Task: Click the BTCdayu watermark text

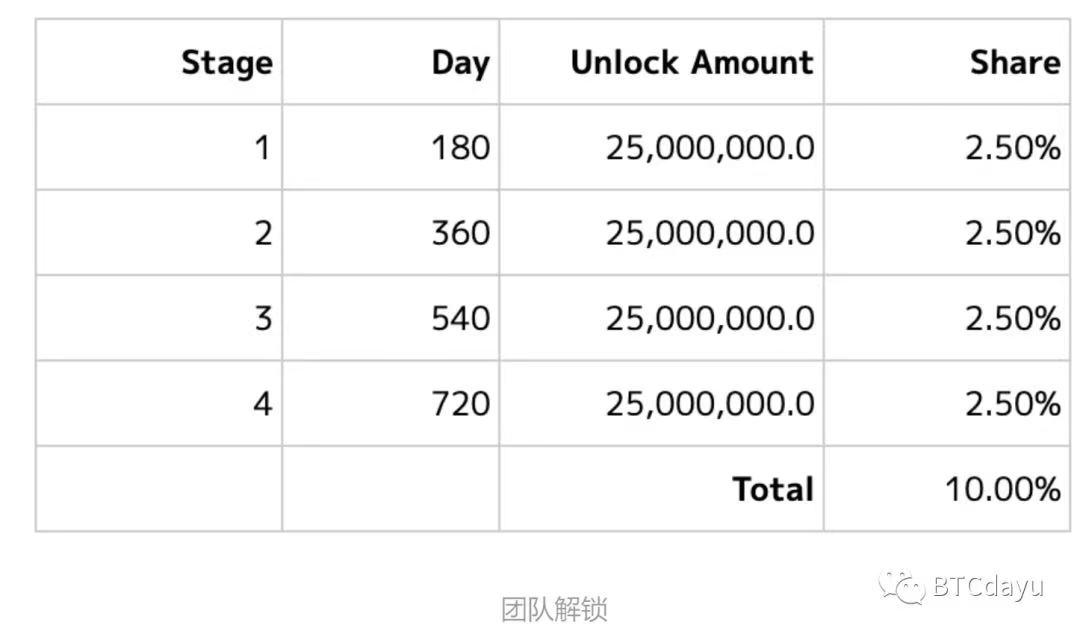Action: [987, 586]
